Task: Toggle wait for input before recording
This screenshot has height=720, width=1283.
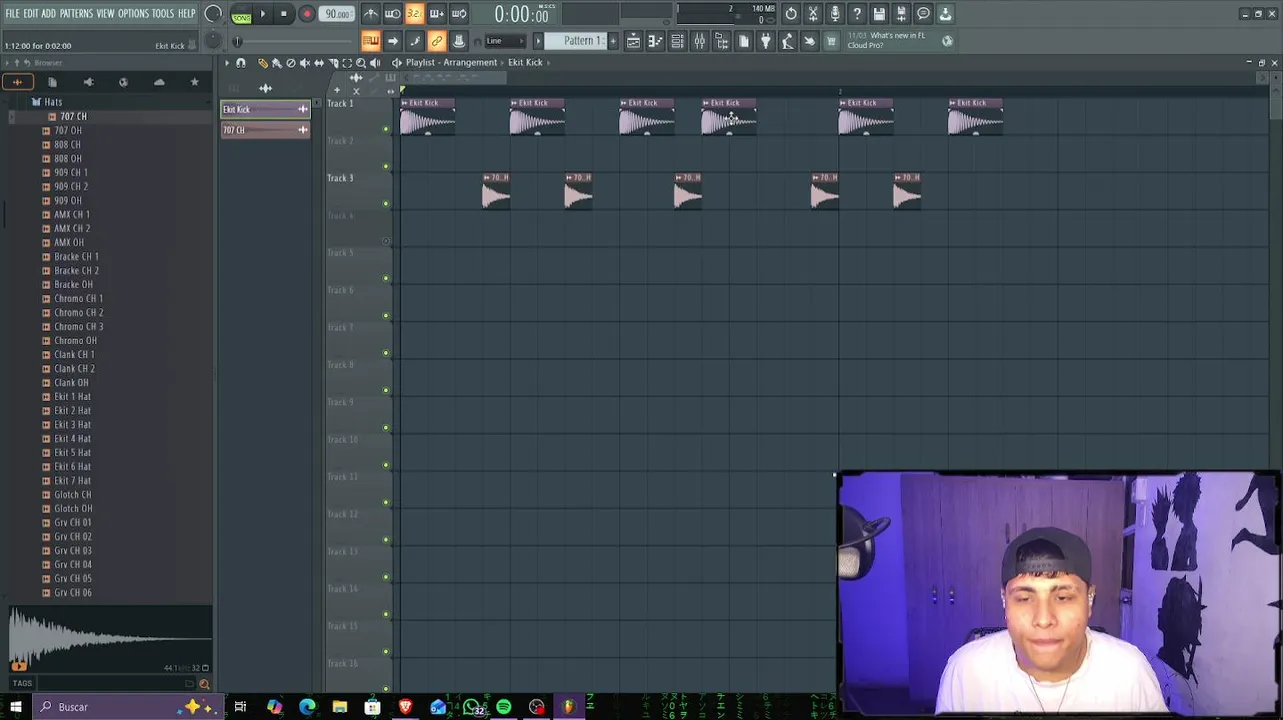Action: (392, 14)
